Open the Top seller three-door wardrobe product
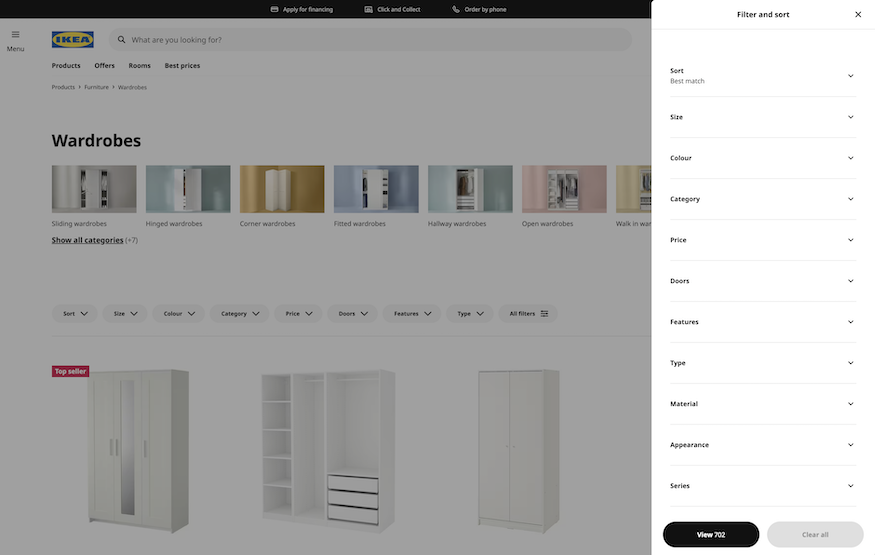 click(138, 451)
